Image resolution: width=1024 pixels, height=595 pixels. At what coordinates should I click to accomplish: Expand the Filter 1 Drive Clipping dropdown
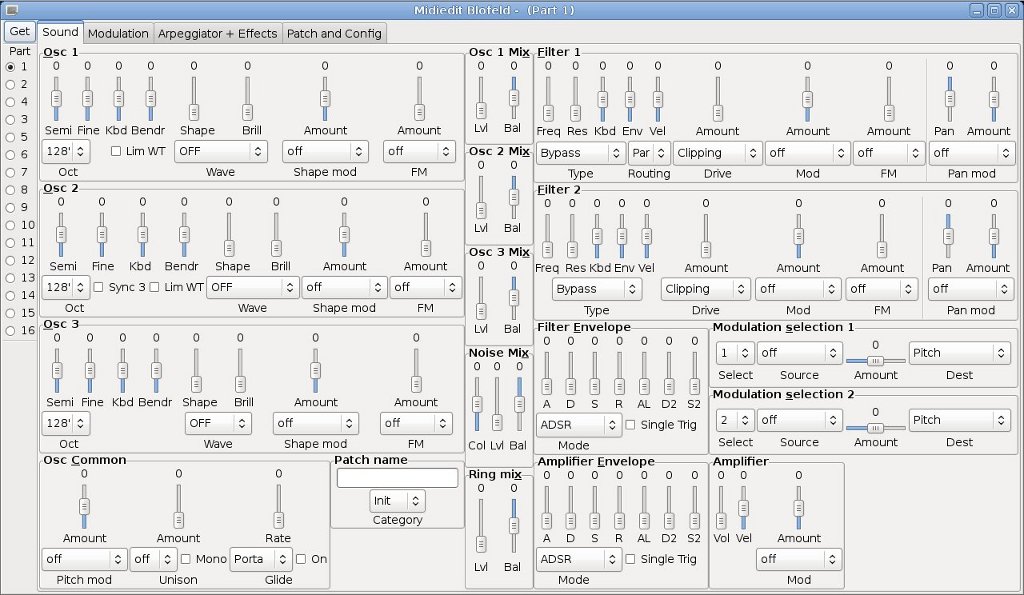716,153
